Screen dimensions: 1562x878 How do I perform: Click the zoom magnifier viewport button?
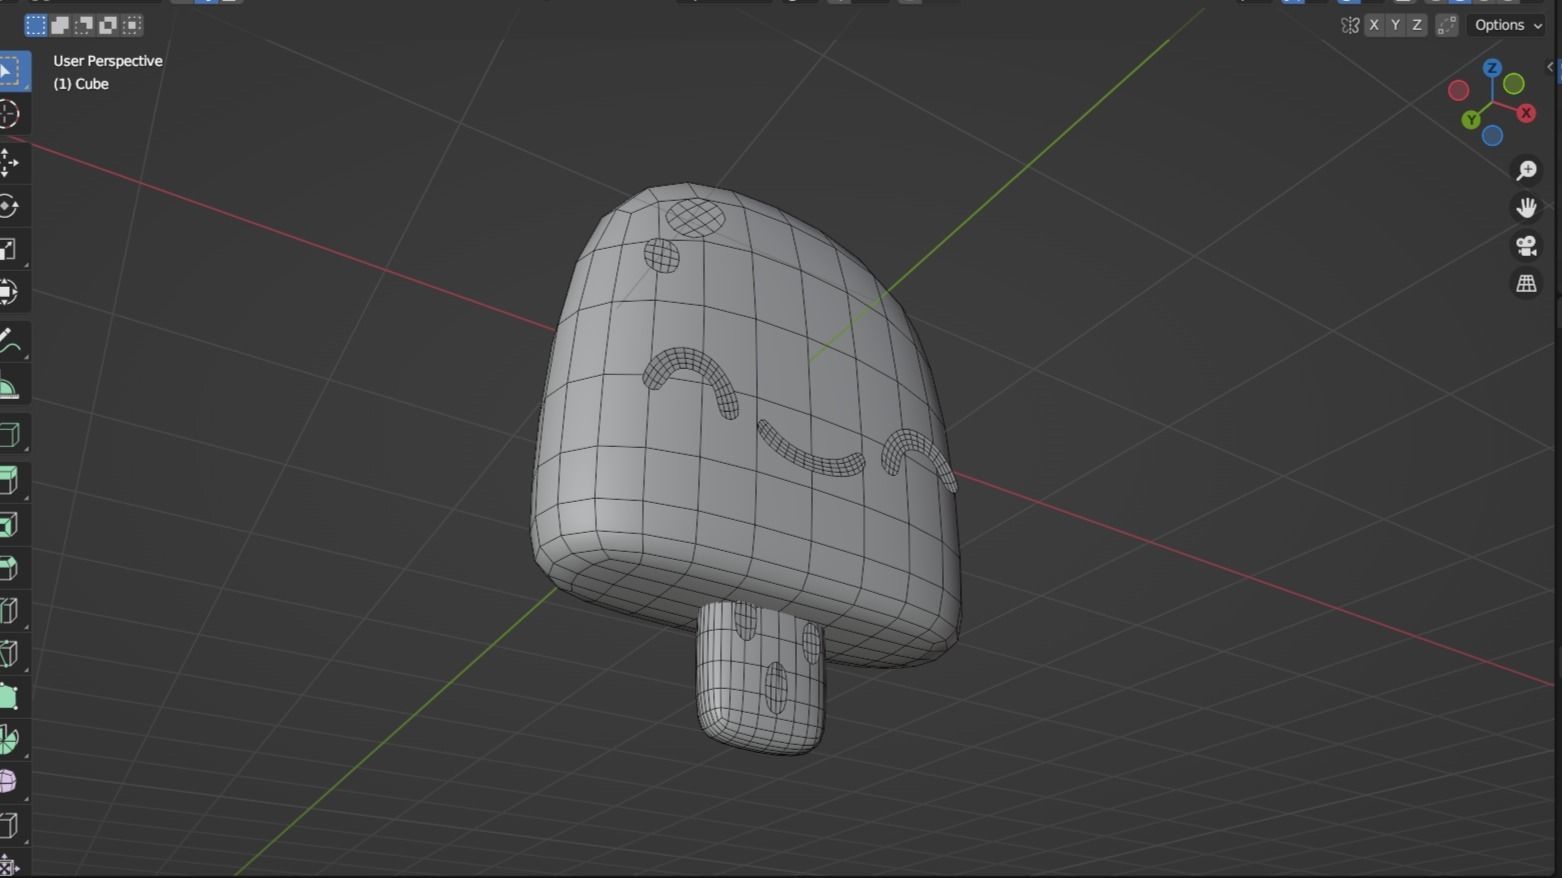tap(1526, 170)
